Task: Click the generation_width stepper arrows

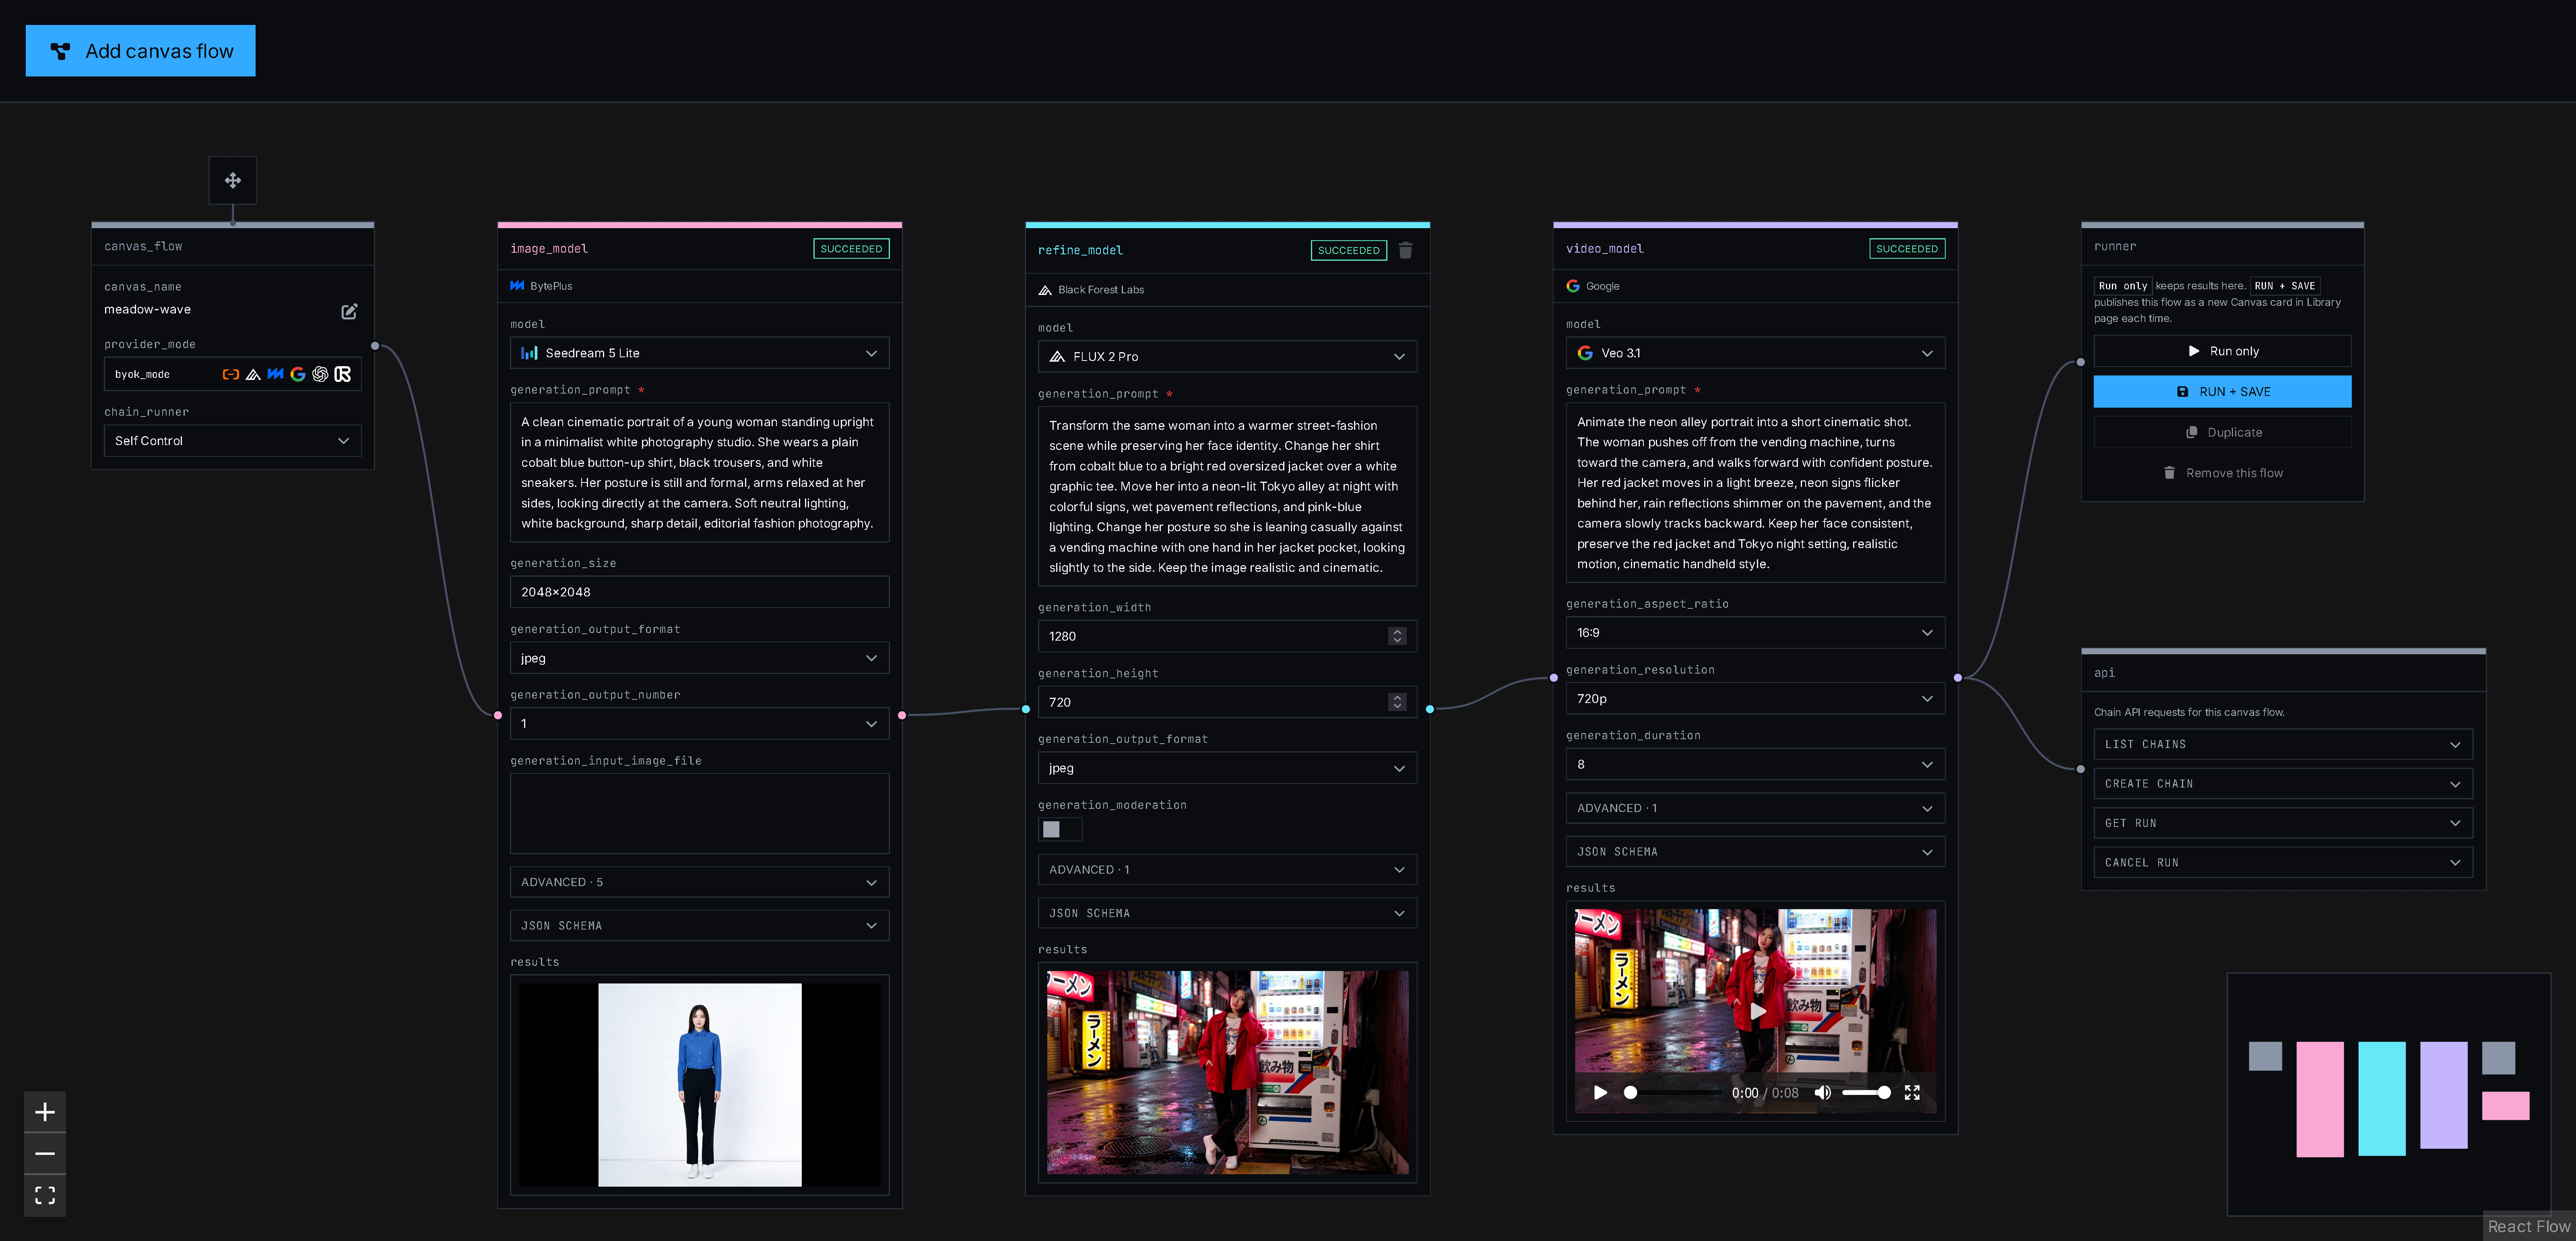Action: (1397, 636)
